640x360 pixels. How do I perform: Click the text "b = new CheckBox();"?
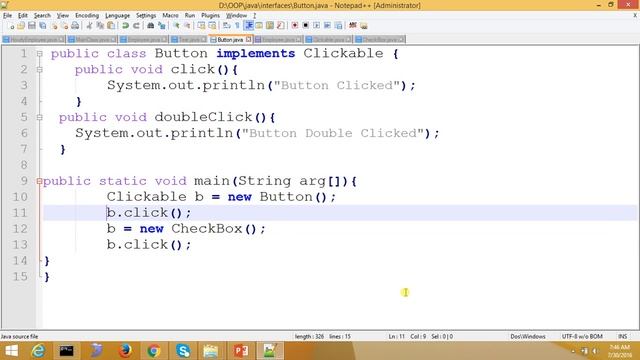pos(186,229)
